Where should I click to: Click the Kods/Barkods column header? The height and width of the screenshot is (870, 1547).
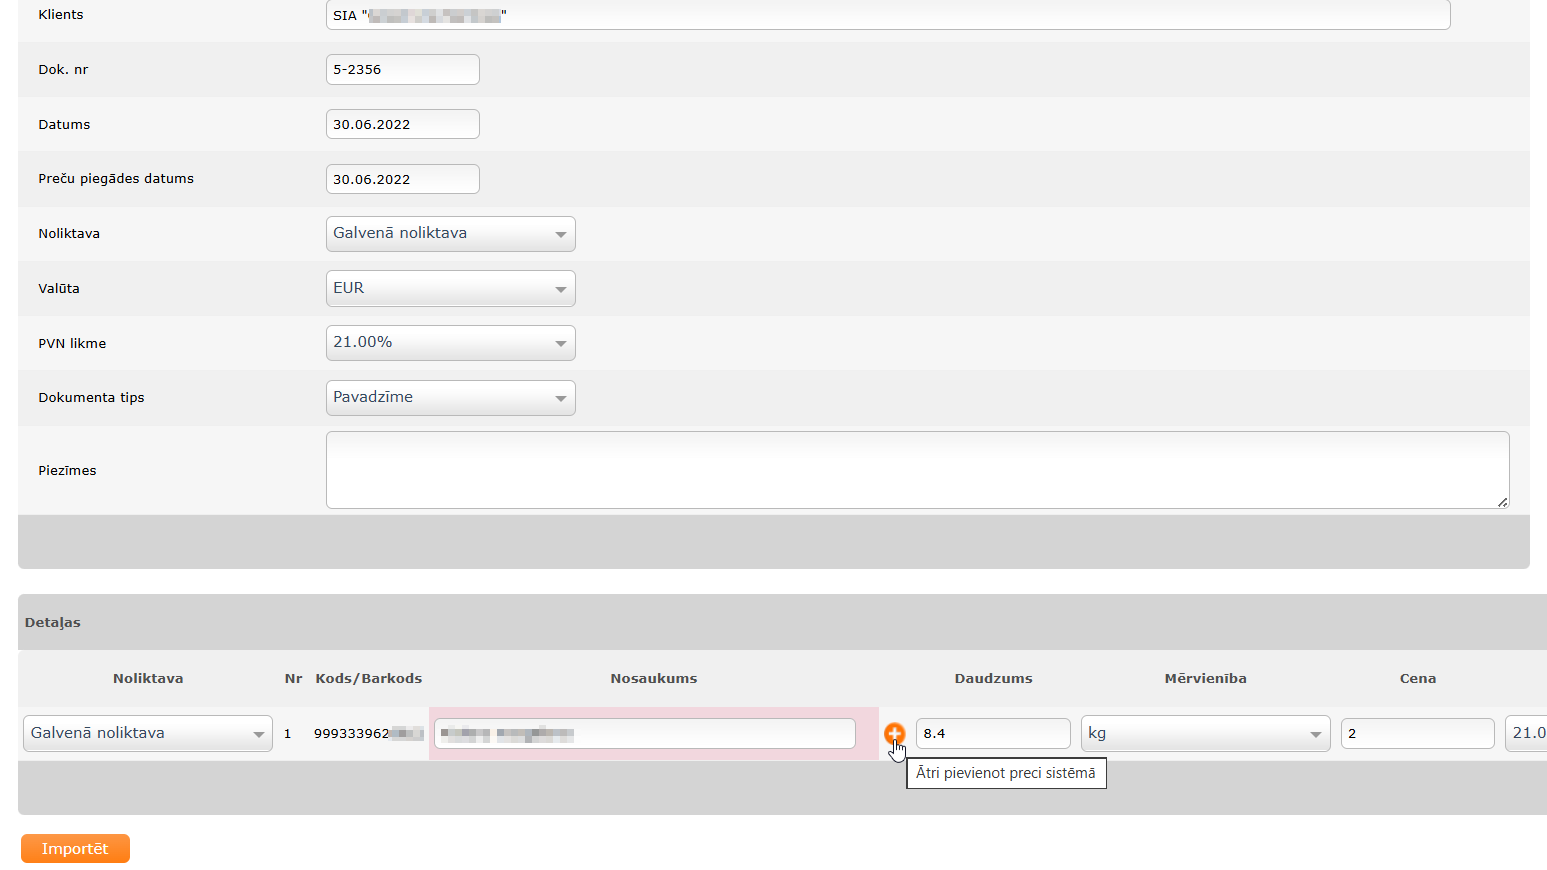(368, 678)
